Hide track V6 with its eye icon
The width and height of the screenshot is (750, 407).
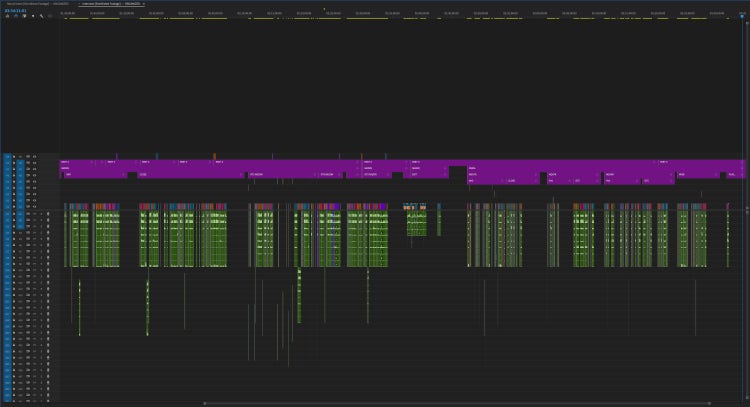(34, 175)
